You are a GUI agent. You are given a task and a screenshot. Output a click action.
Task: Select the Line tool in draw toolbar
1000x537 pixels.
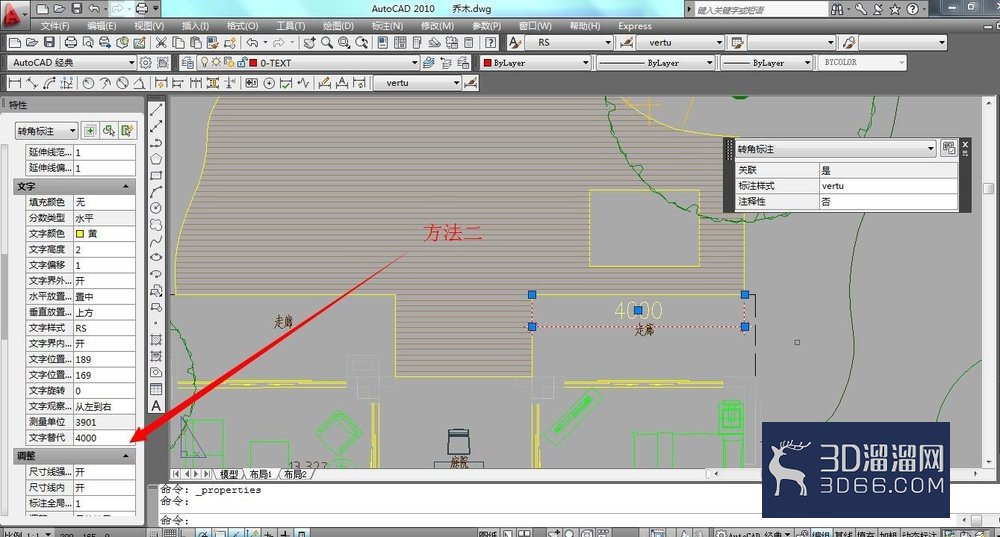click(x=156, y=110)
